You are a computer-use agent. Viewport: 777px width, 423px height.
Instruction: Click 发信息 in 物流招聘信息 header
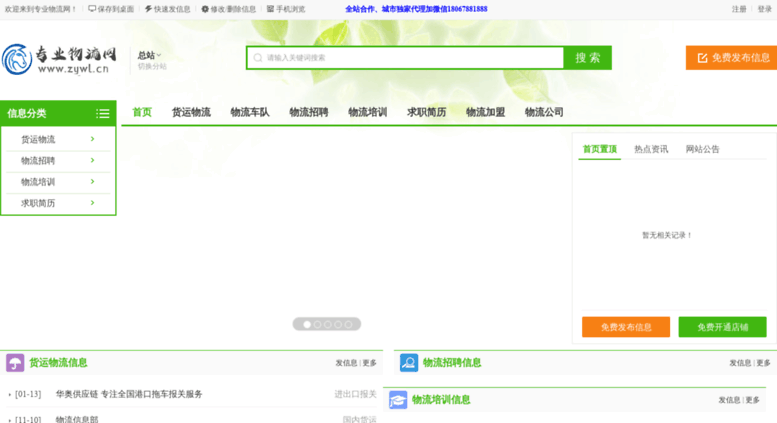(740, 363)
